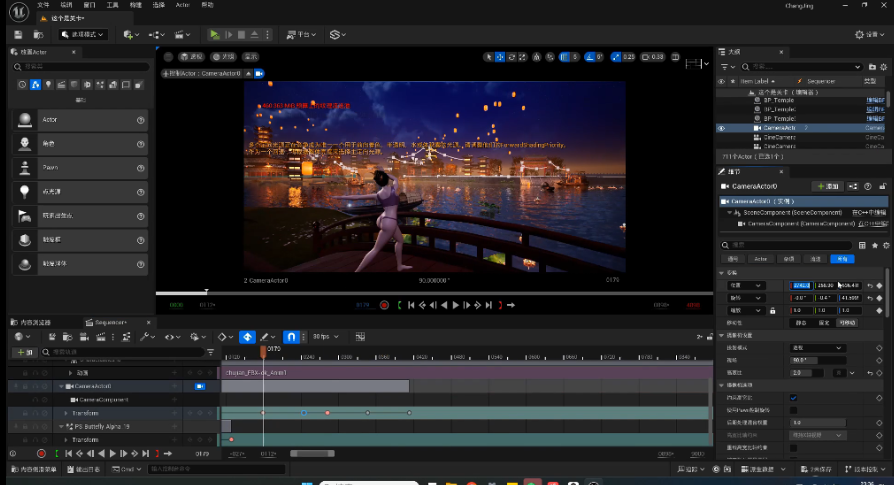Save the current level with the disk icon
894x485 pixels.
coord(18,35)
